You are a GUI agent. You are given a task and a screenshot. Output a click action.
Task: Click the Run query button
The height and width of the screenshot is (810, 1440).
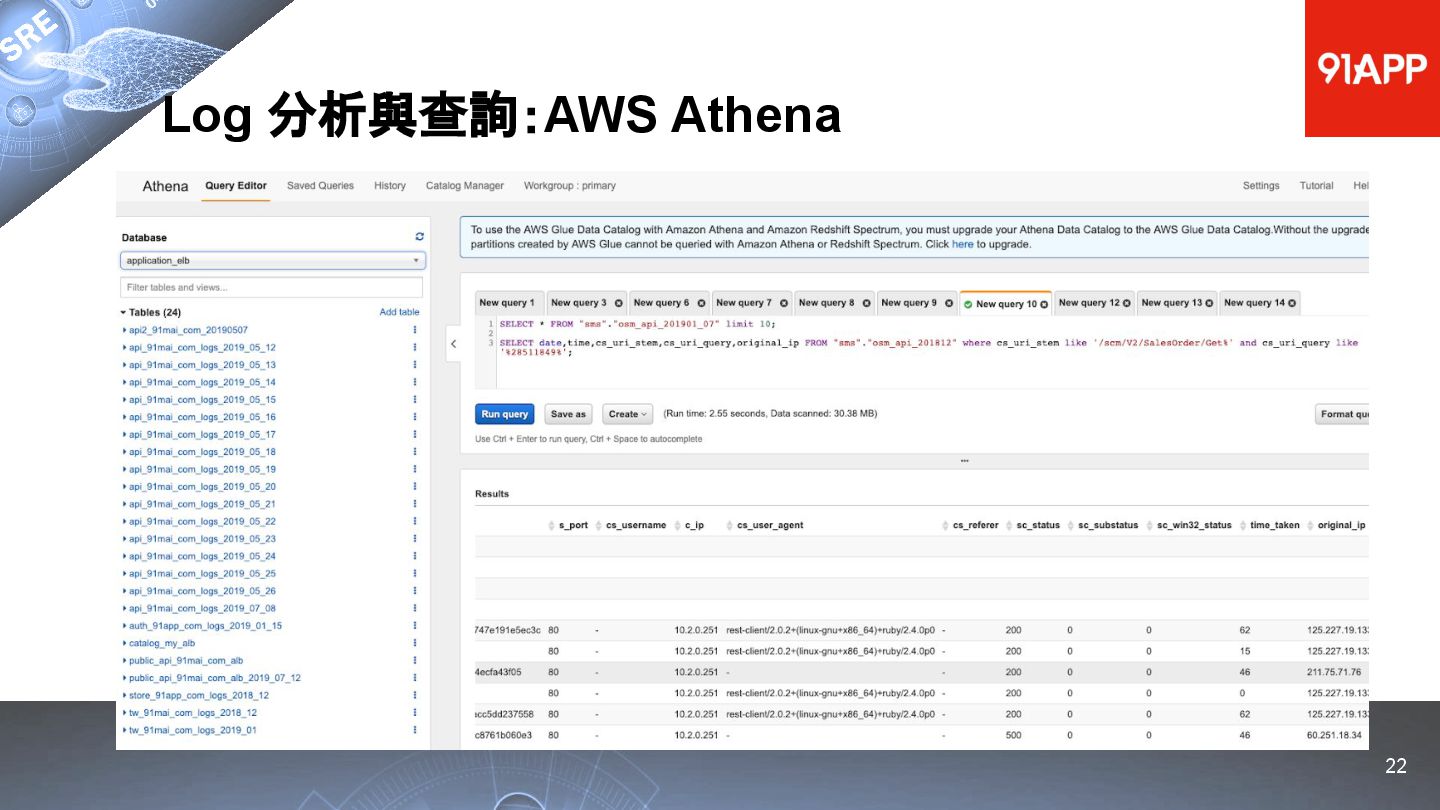pos(505,414)
